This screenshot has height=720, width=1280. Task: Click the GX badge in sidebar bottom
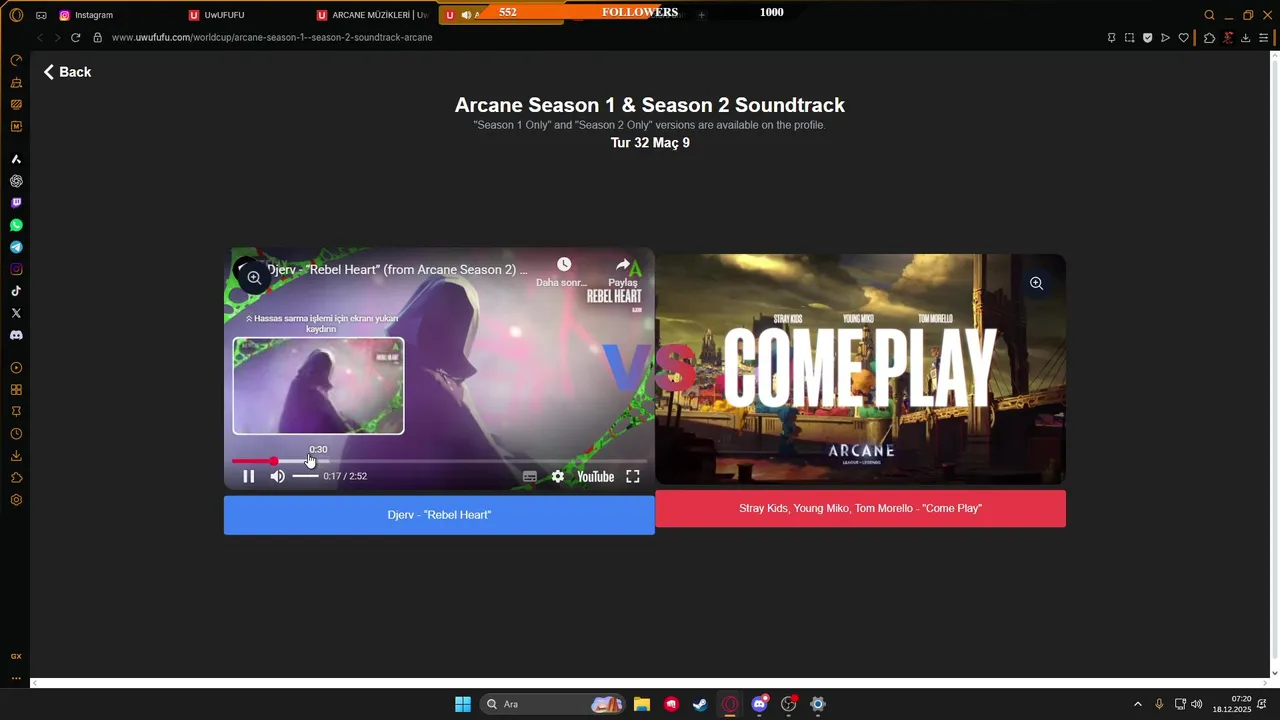point(16,656)
